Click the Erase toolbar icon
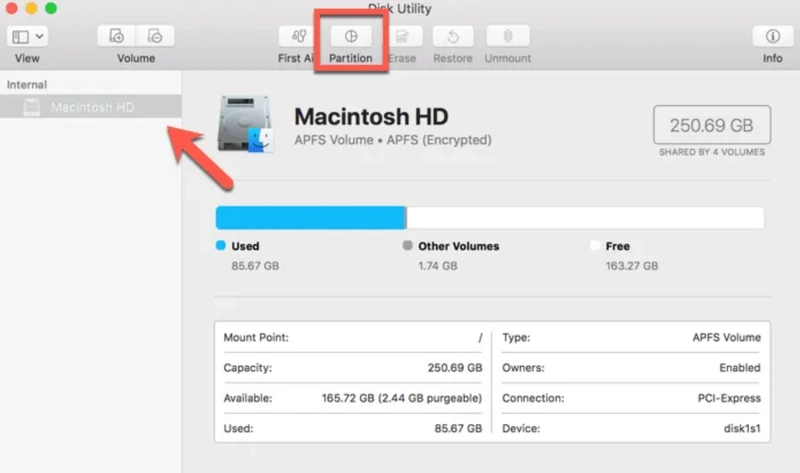 402,36
